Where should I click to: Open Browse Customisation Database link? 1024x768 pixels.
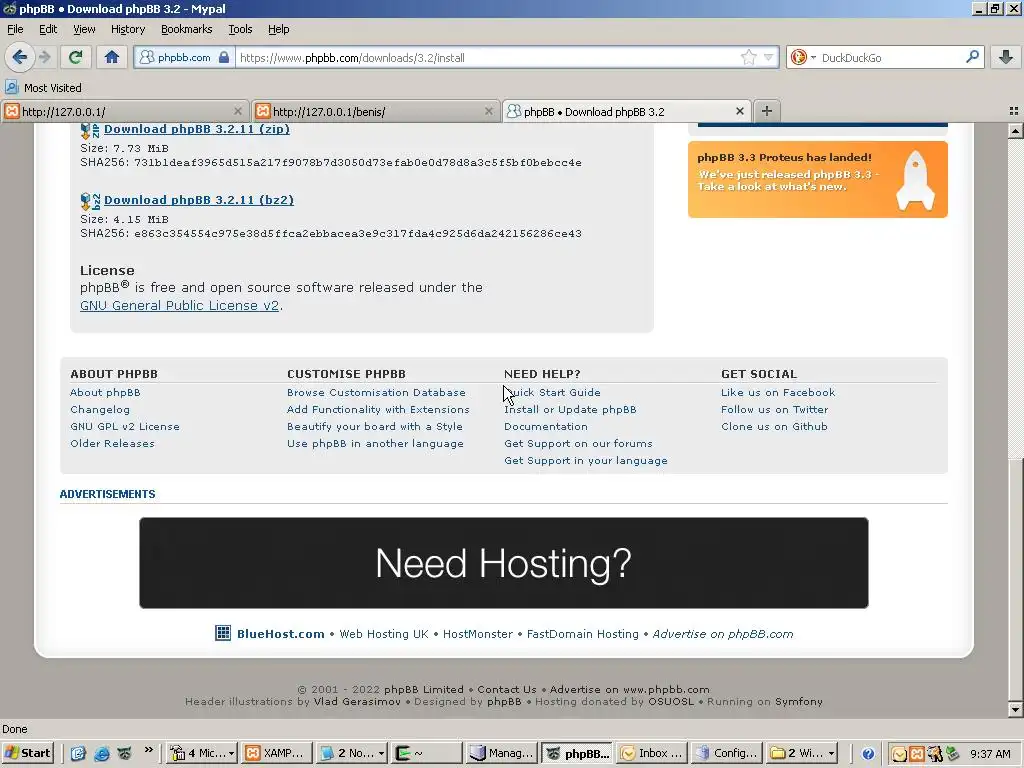(376, 392)
